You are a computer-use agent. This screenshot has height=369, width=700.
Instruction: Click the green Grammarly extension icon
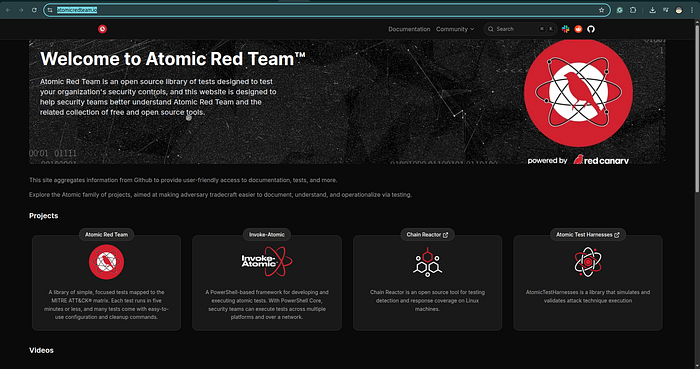[620, 10]
